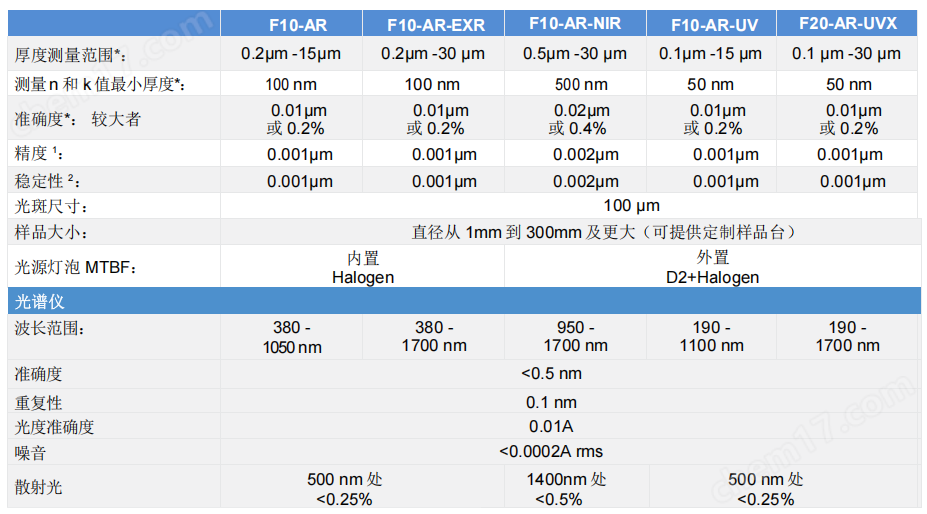Click the F10-AR-NIR column header
The width and height of the screenshot is (927, 514).
pyautogui.click(x=574, y=24)
